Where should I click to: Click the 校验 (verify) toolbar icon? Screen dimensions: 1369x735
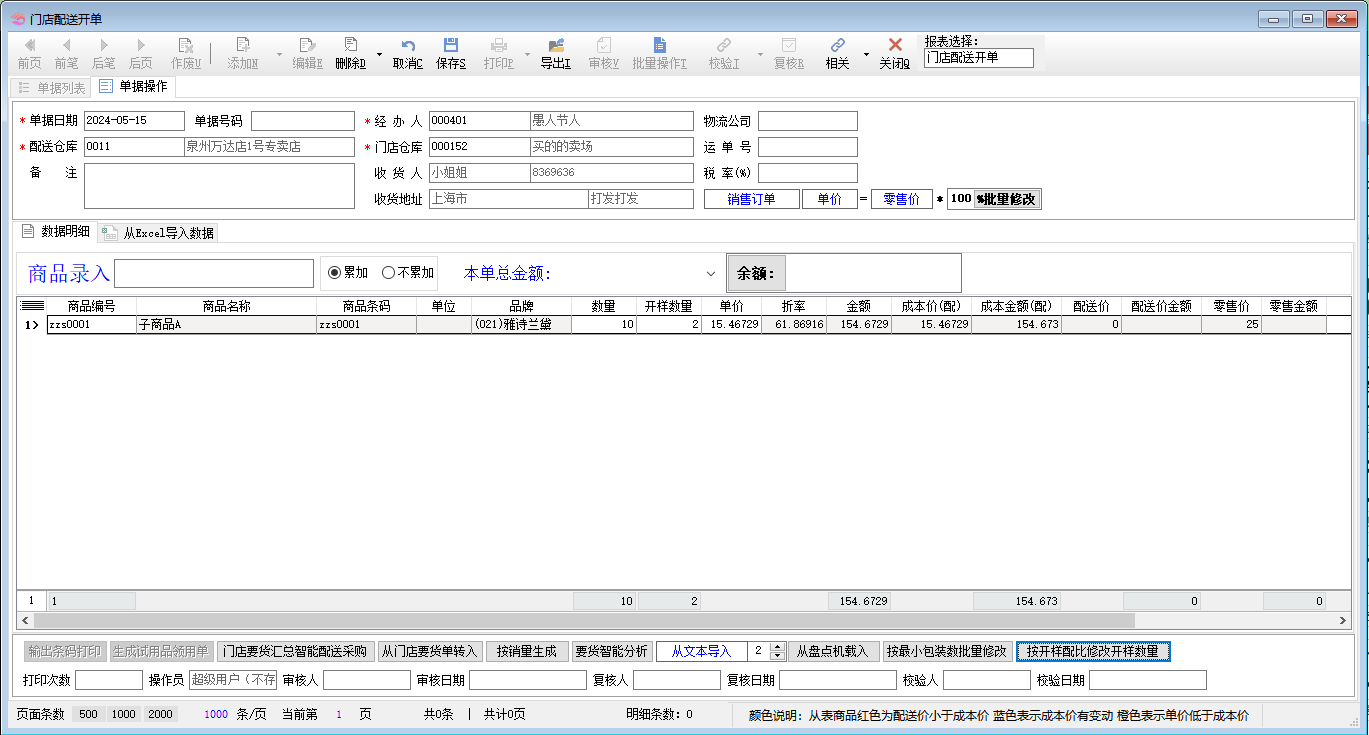724,45
